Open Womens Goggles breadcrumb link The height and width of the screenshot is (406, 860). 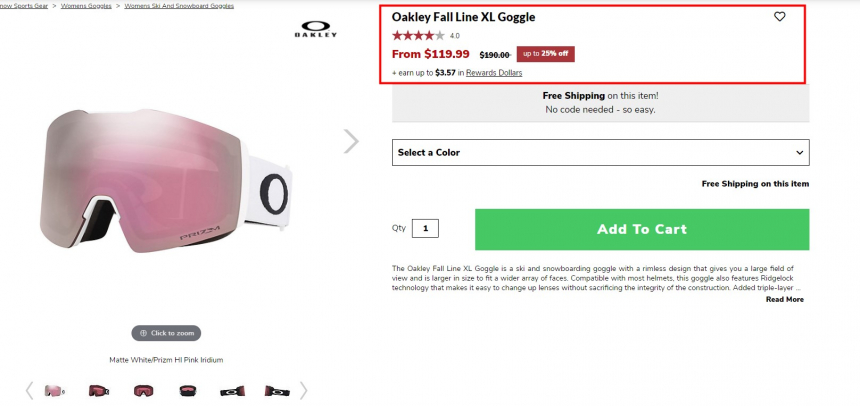pyautogui.click(x=86, y=5)
